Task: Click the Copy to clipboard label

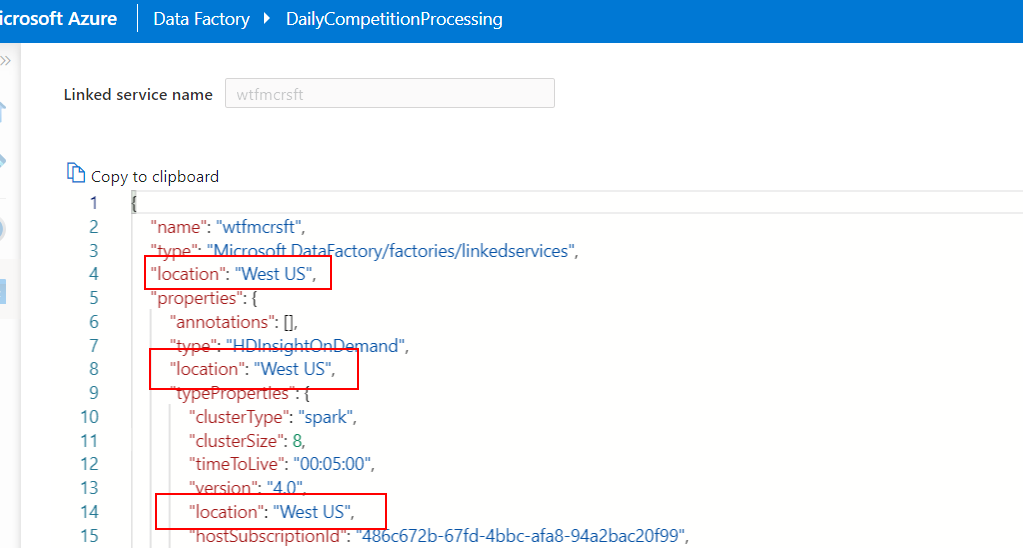Action: tap(155, 177)
